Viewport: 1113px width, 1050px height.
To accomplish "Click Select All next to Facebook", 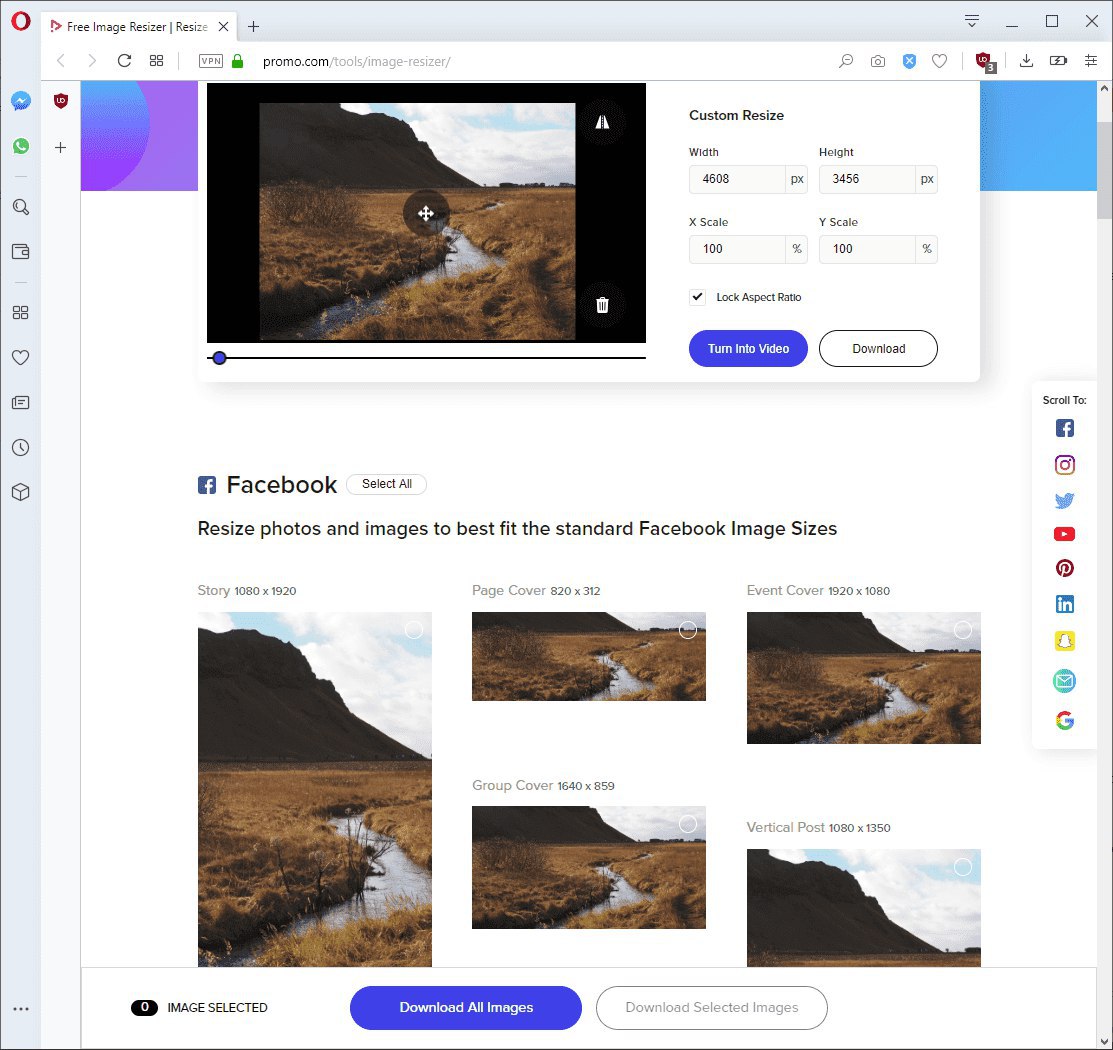I will (x=387, y=484).
